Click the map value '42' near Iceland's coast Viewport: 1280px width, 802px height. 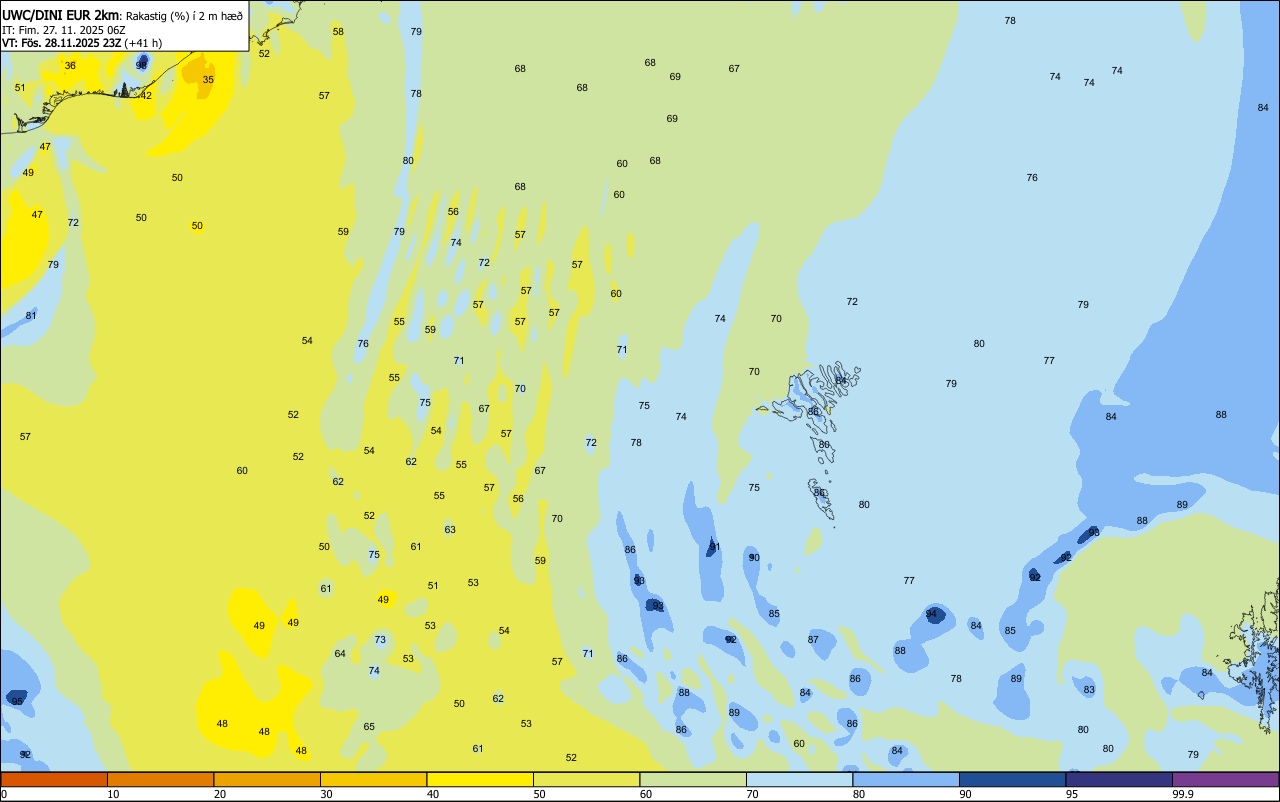point(146,96)
